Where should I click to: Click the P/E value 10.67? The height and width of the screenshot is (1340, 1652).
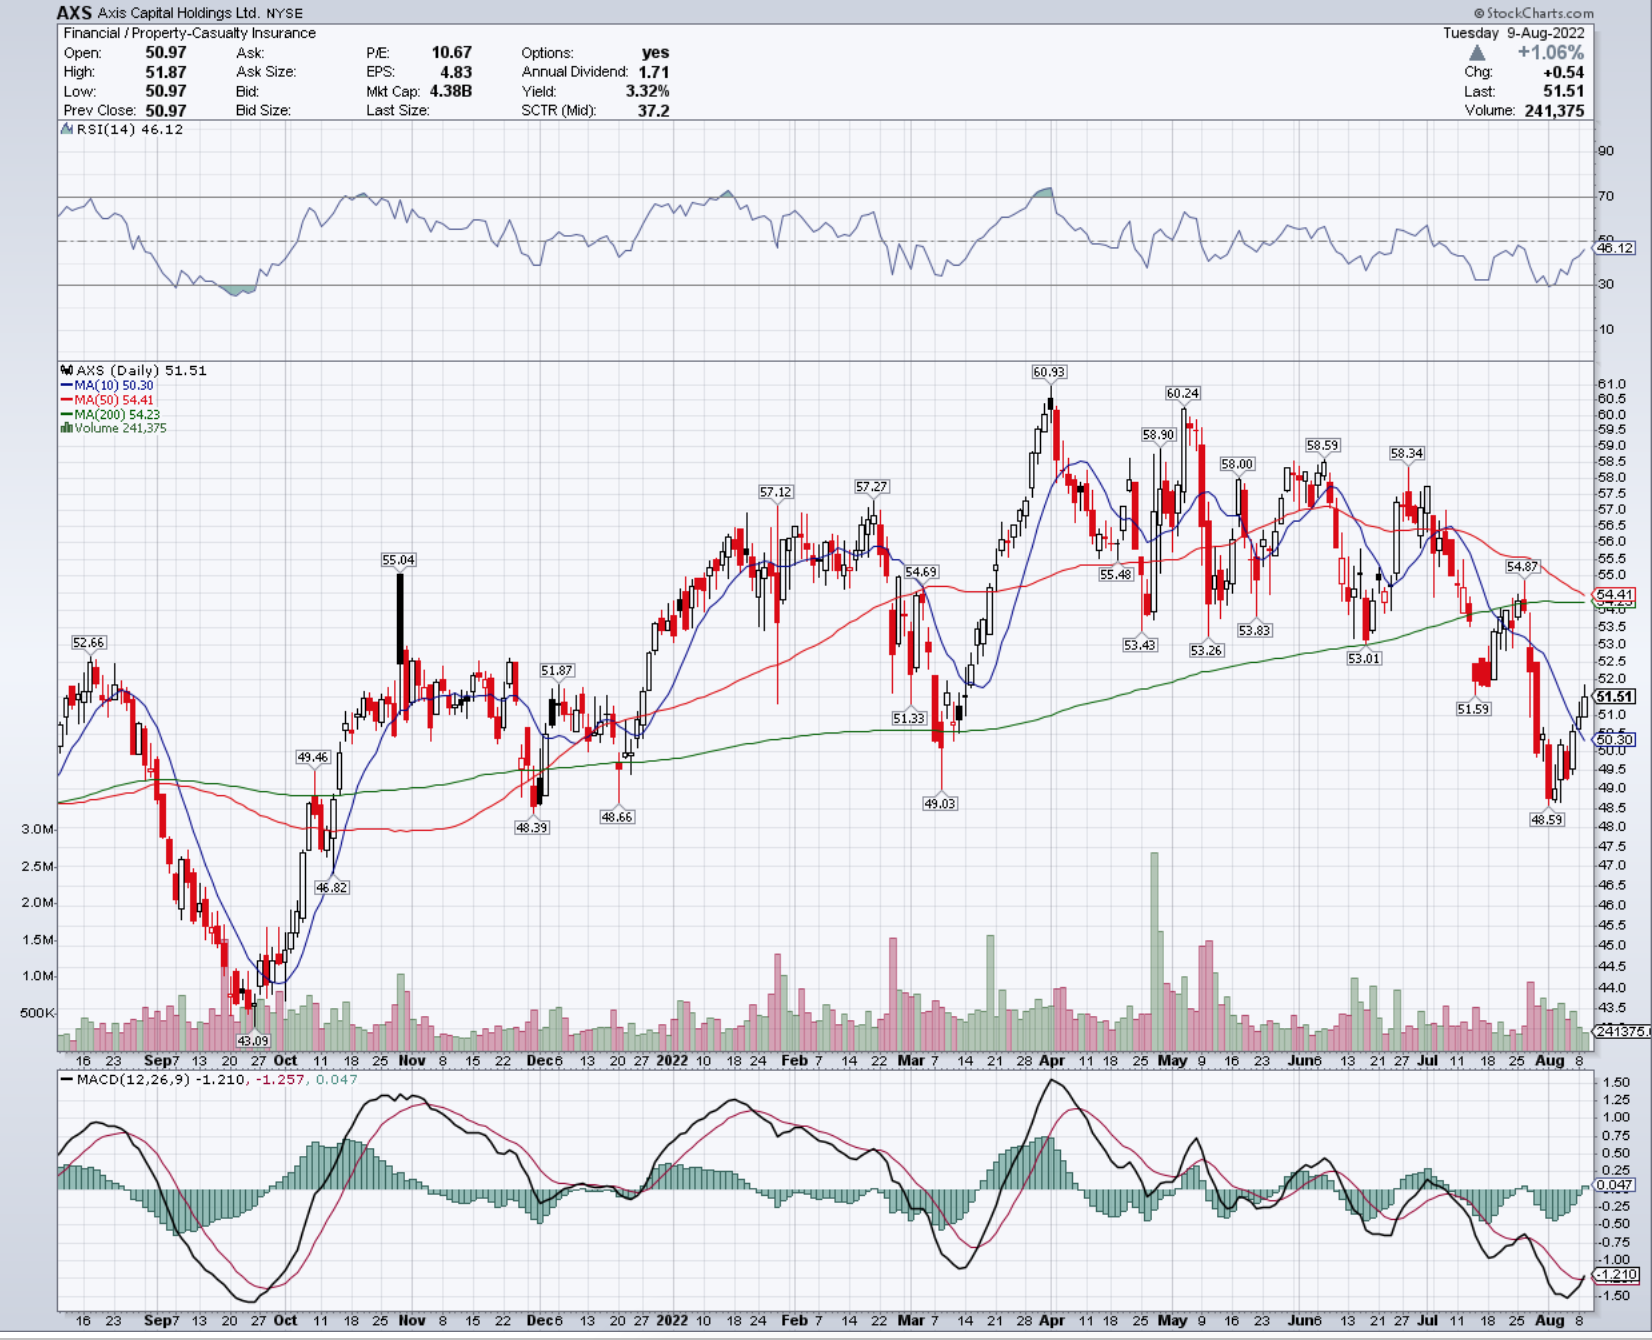[451, 52]
